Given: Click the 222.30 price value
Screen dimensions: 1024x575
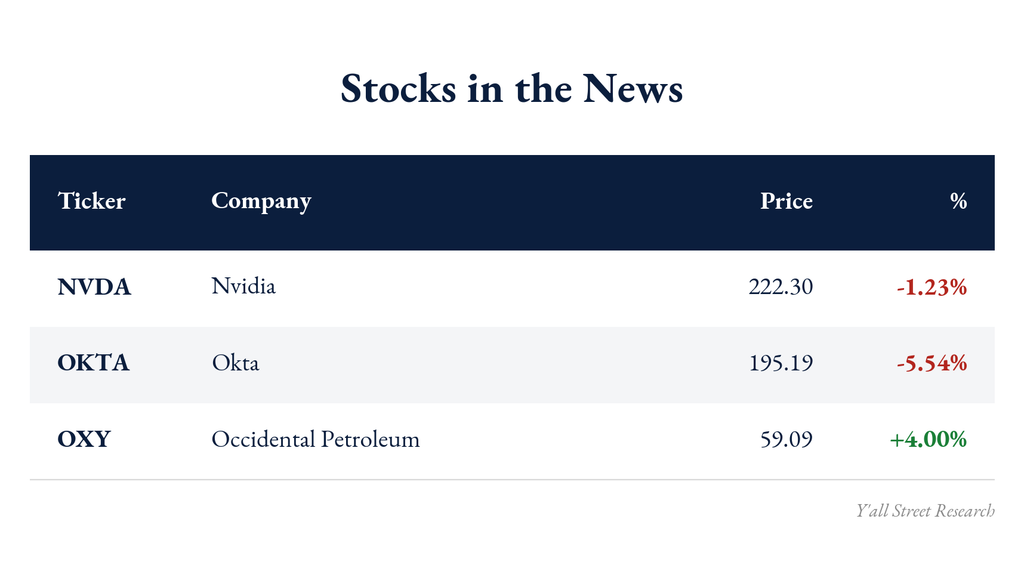Looking at the screenshot, I should coord(780,287).
